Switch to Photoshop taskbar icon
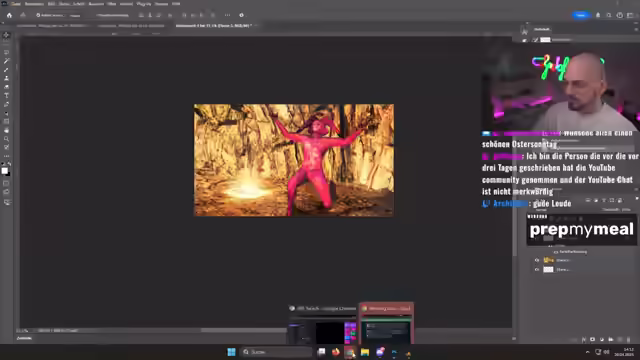This screenshot has width=640, height=360. click(x=394, y=352)
